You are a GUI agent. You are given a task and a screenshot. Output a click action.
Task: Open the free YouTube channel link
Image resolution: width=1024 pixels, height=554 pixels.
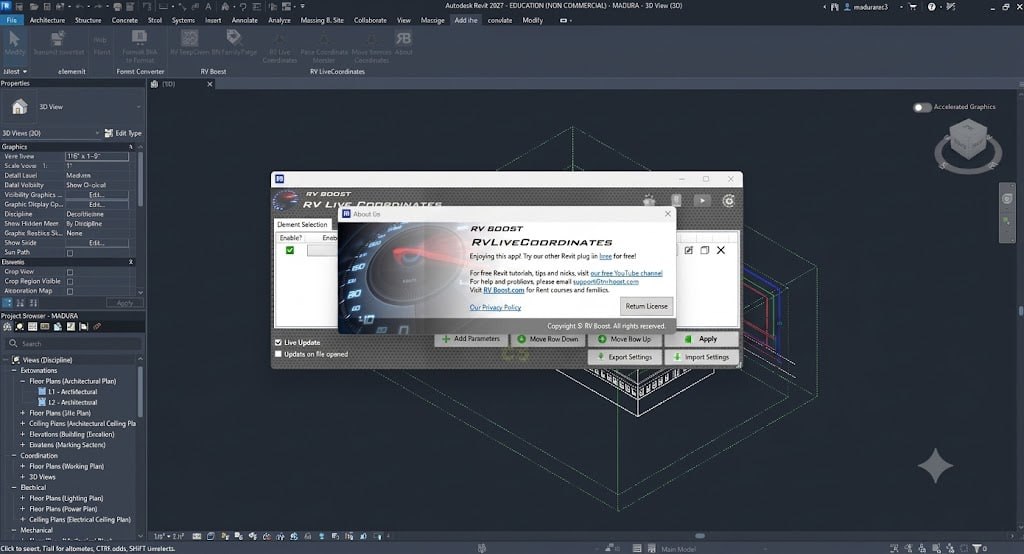[626, 273]
